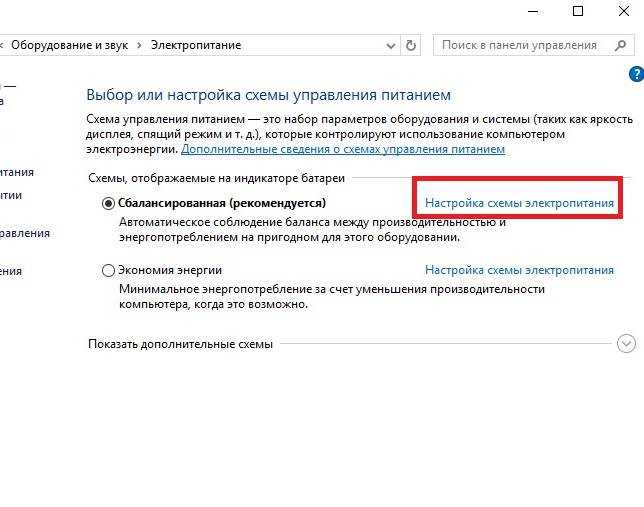Refresh the control panel address bar
Screen dimensions: 644x507
(410, 45)
